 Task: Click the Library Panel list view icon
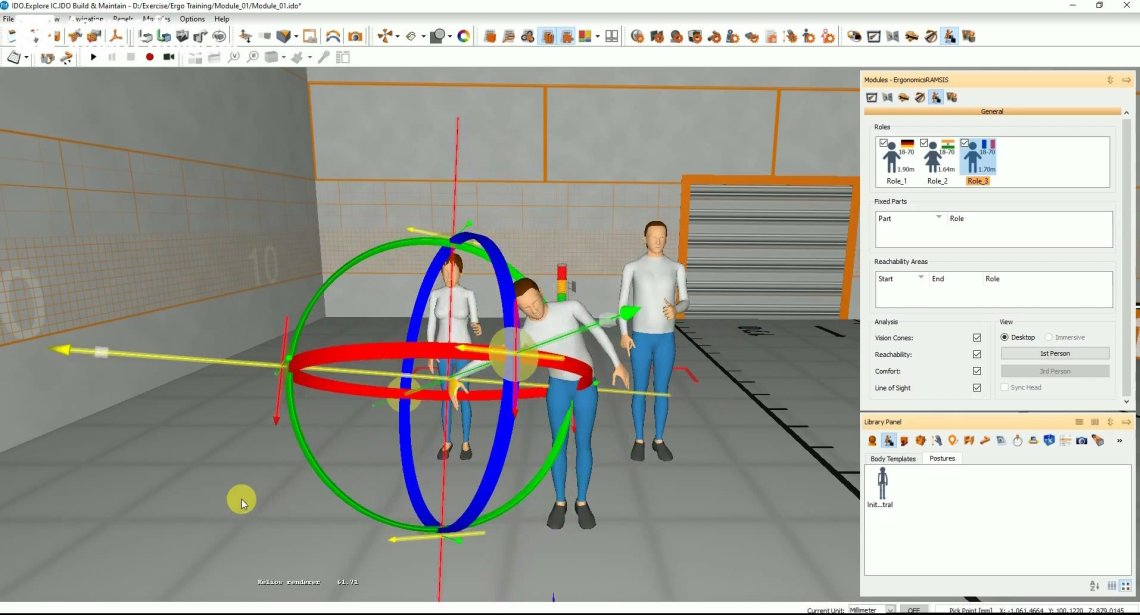(x=1080, y=421)
